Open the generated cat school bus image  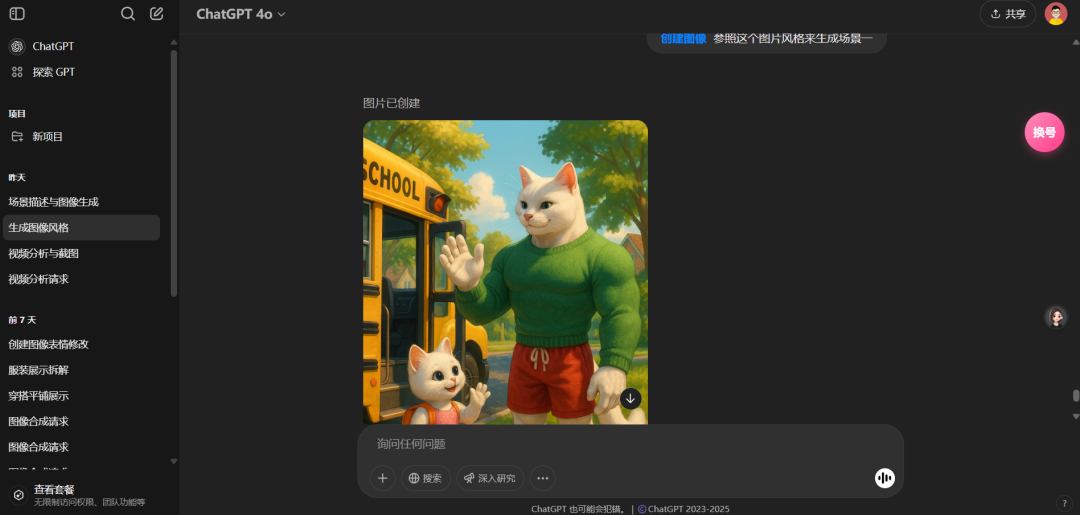506,272
